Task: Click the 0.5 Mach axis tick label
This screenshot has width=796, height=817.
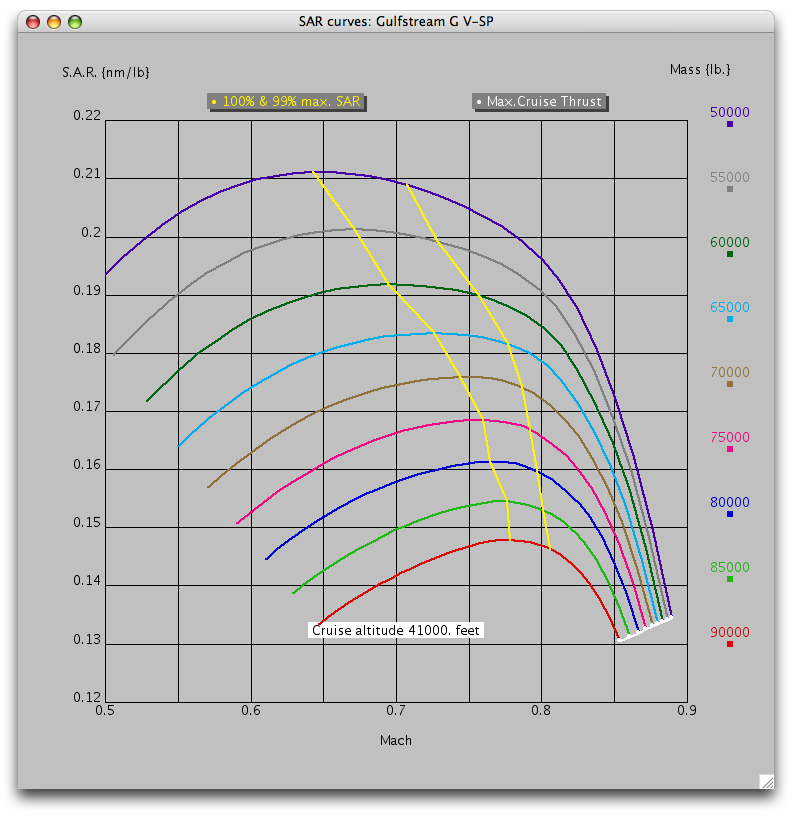Action: 105,711
